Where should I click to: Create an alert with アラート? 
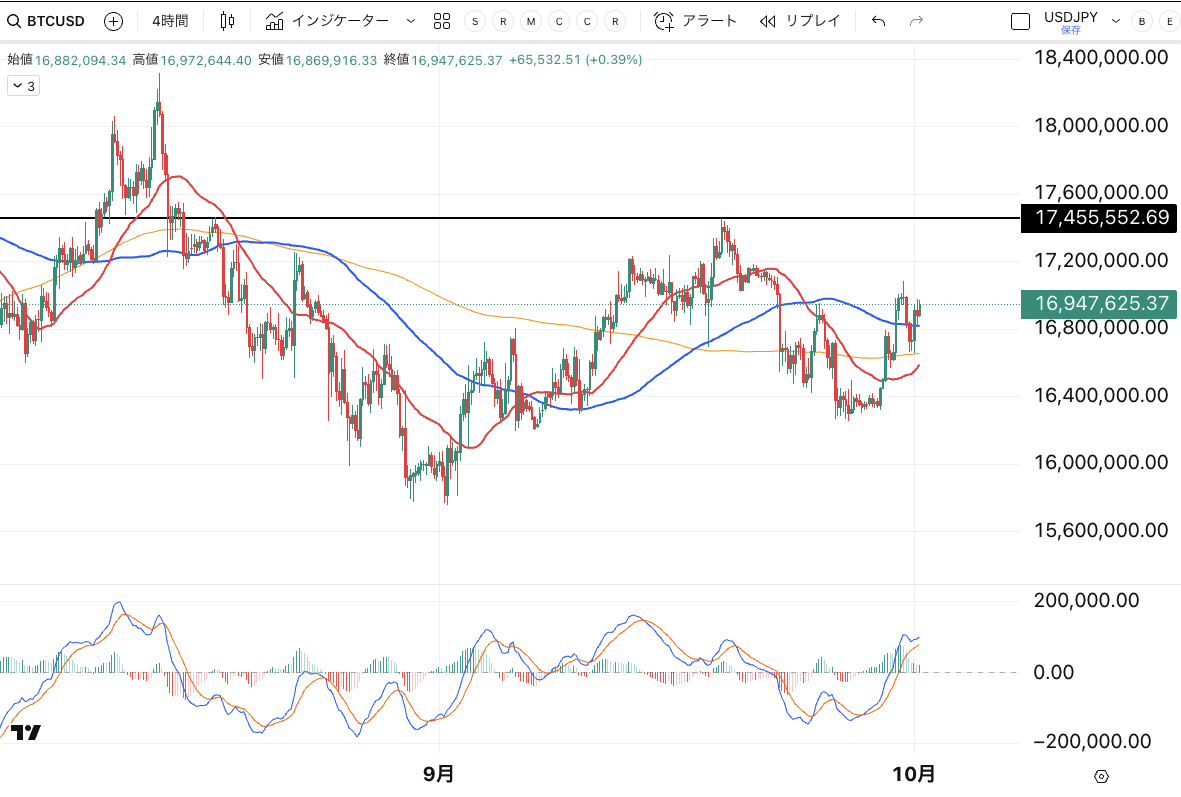click(x=695, y=20)
